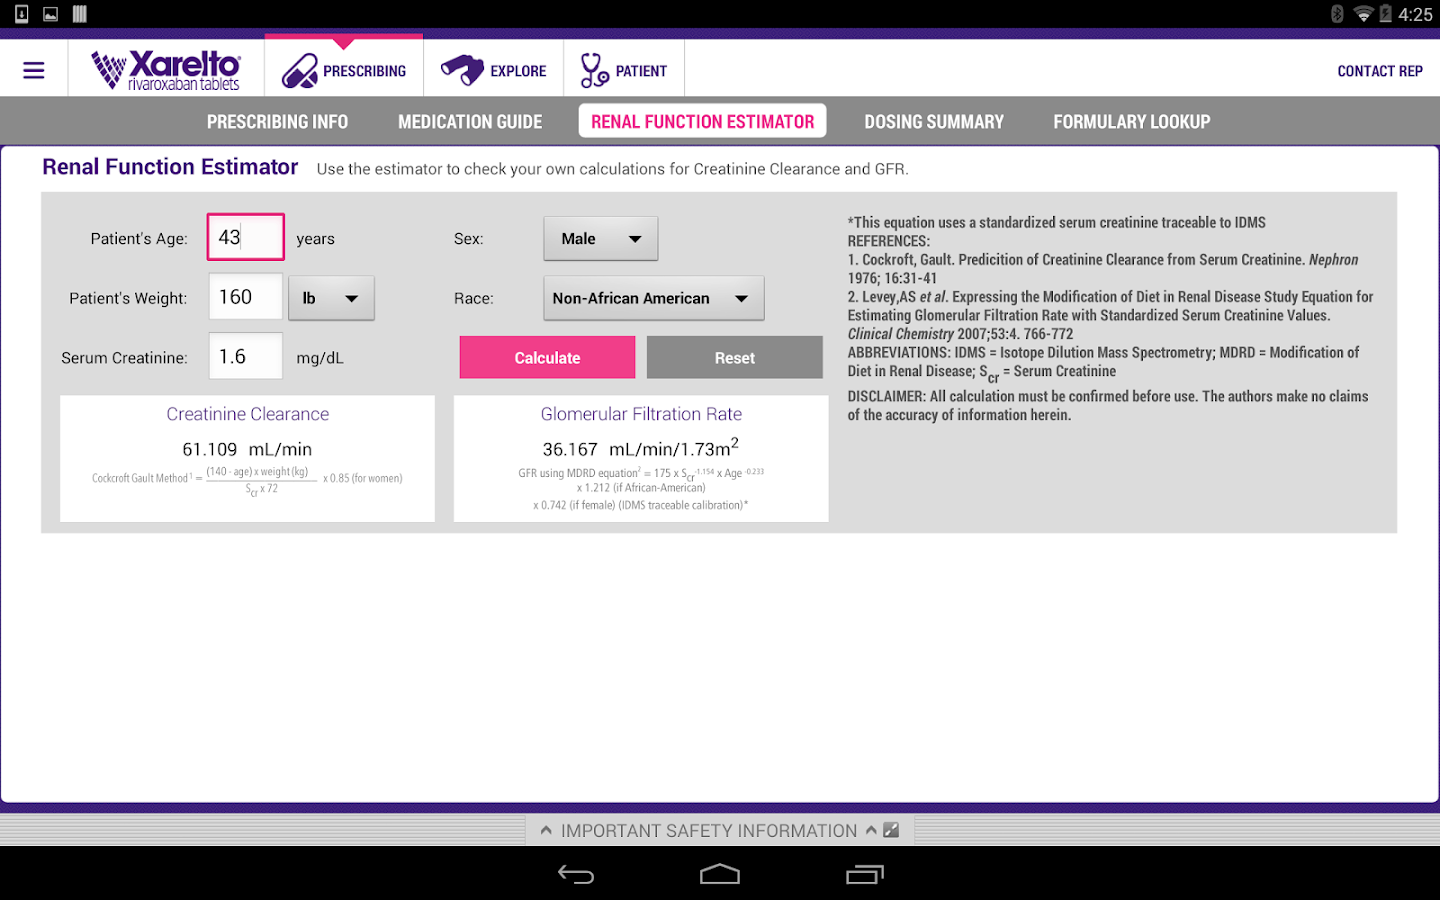The image size is (1440, 900).
Task: Click the pink Calculate button
Action: click(547, 357)
